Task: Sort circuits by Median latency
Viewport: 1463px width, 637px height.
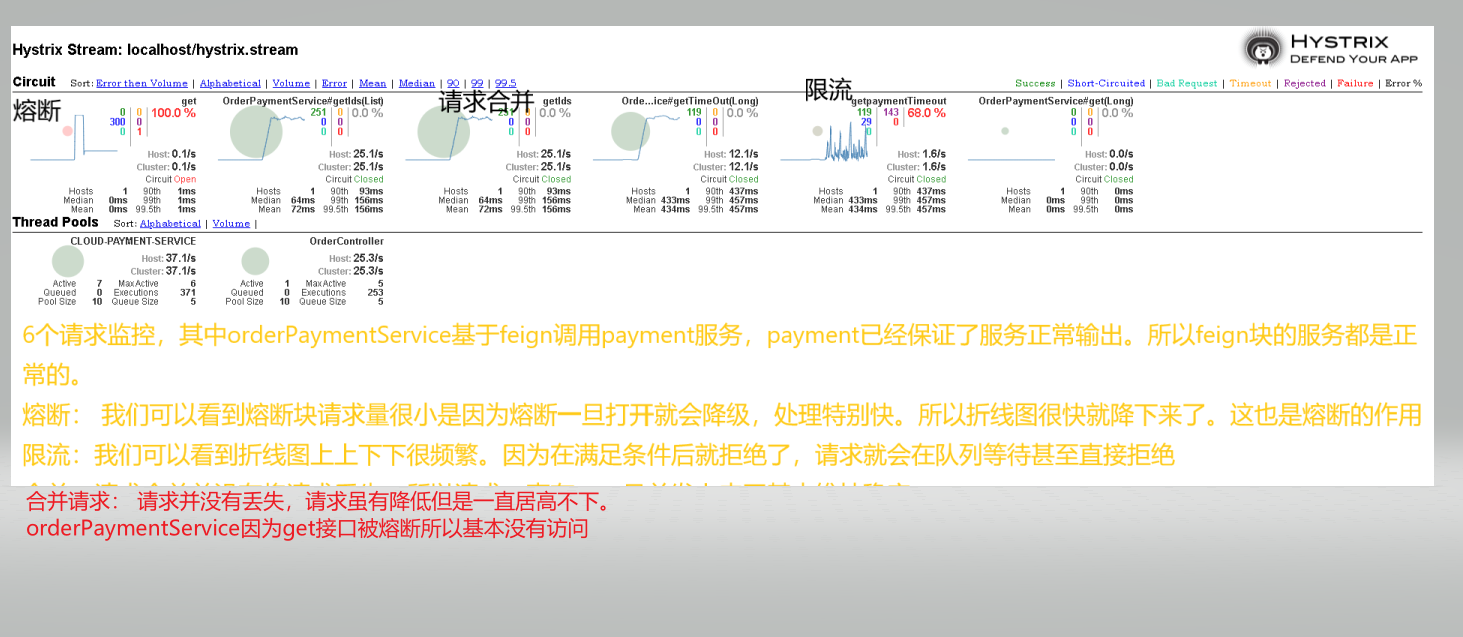Action: [x=417, y=84]
